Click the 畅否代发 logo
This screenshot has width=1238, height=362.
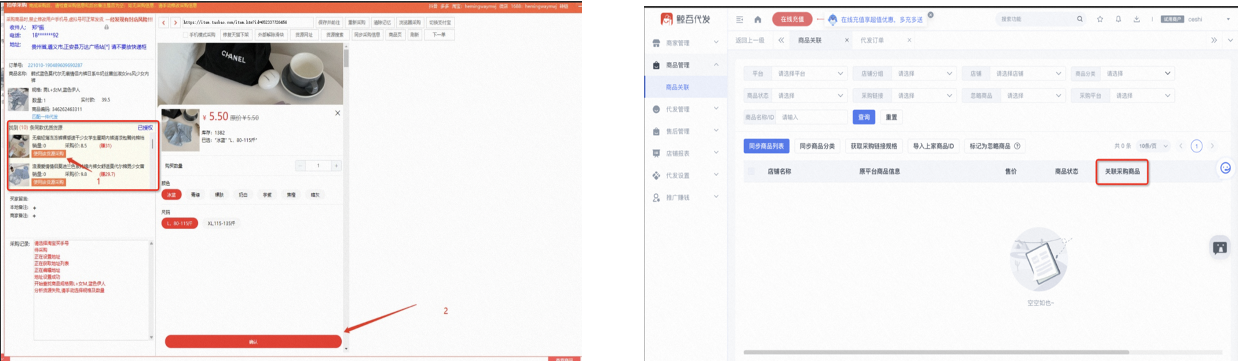[x=686, y=19]
